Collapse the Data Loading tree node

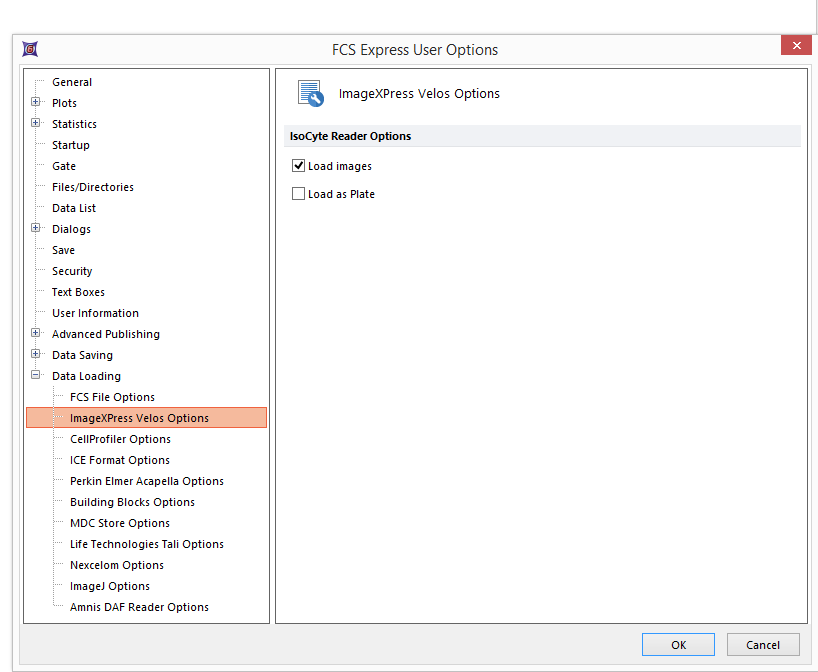tap(36, 376)
